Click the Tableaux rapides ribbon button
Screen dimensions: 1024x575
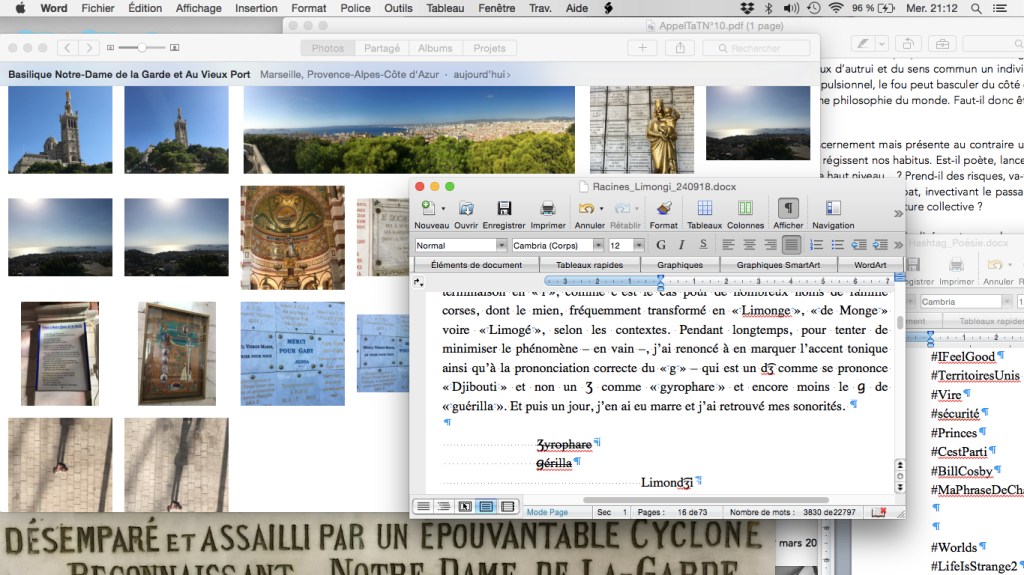[x=588, y=265]
